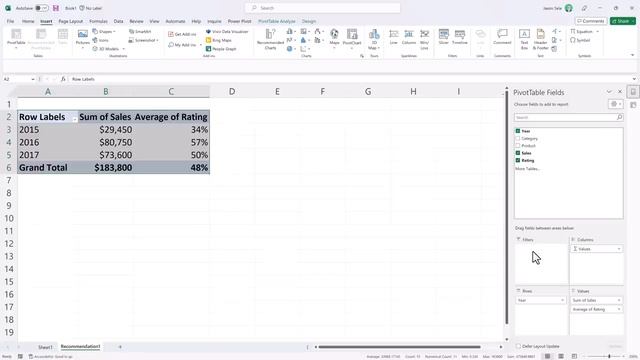Viewport: 640px width, 360px height.
Task: Switch to the Formulas tab
Action: (98, 21)
